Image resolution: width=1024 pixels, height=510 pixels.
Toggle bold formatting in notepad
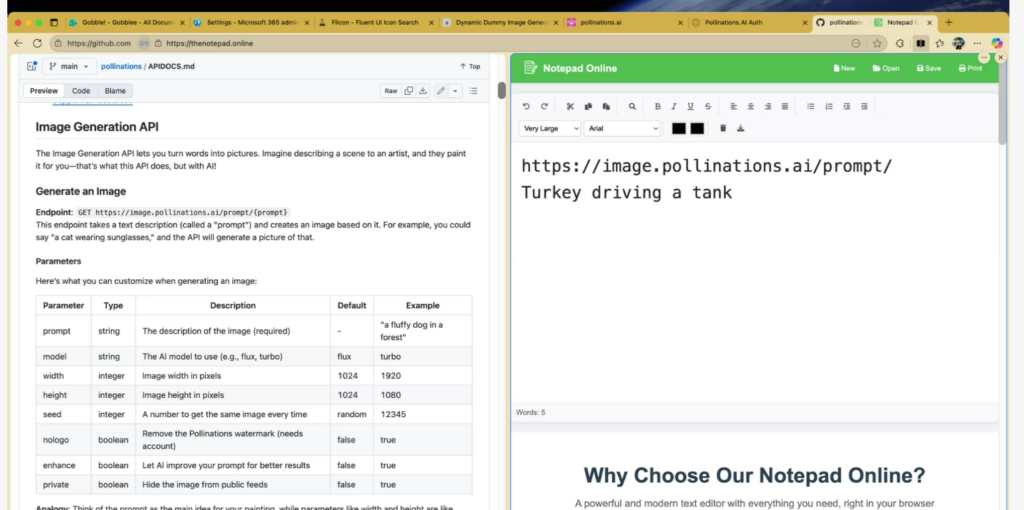[657, 106]
